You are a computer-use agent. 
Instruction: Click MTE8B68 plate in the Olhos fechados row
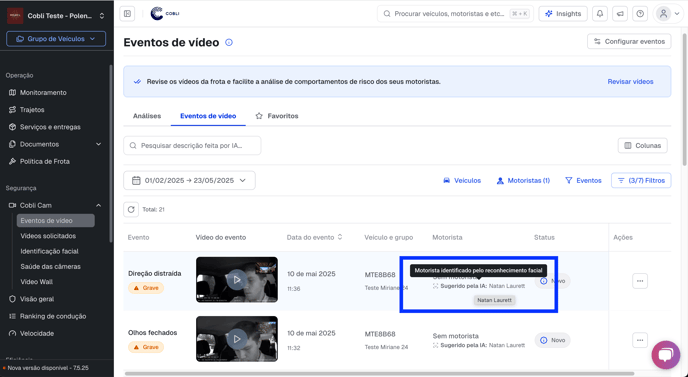[x=380, y=334]
